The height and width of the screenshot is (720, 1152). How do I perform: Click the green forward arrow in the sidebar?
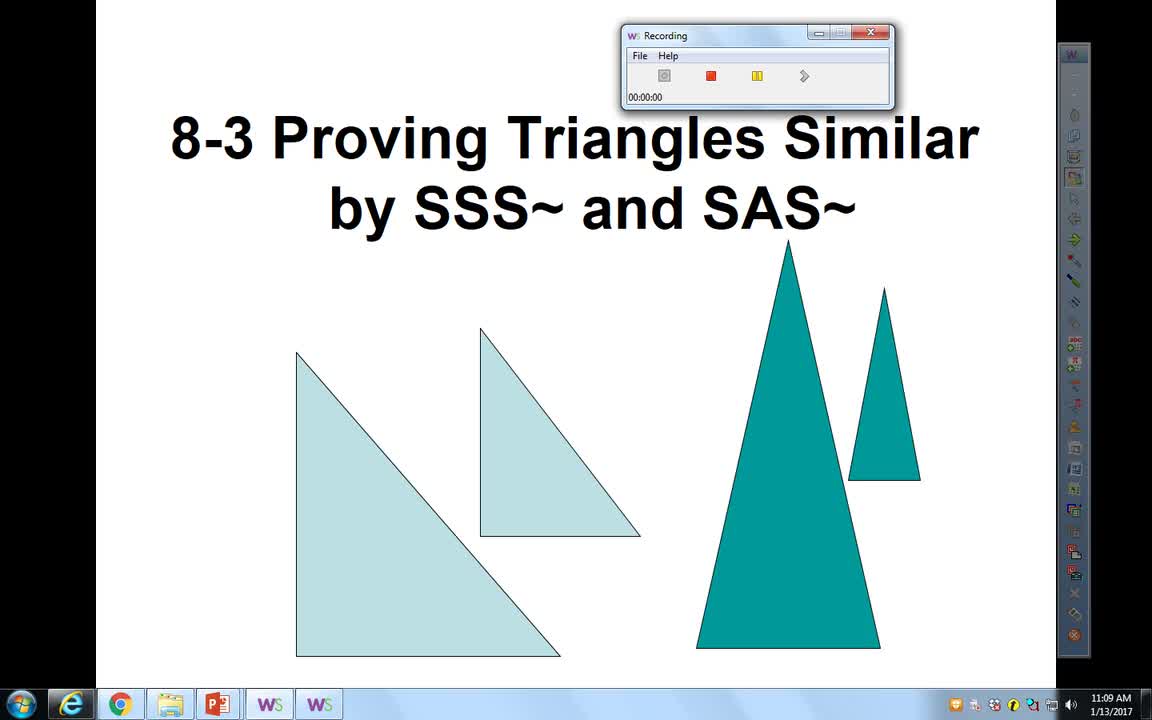pyautogui.click(x=1074, y=240)
